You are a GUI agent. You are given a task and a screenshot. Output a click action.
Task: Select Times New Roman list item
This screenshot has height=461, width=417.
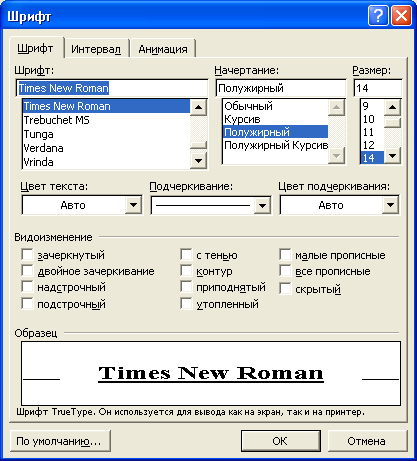point(106,106)
